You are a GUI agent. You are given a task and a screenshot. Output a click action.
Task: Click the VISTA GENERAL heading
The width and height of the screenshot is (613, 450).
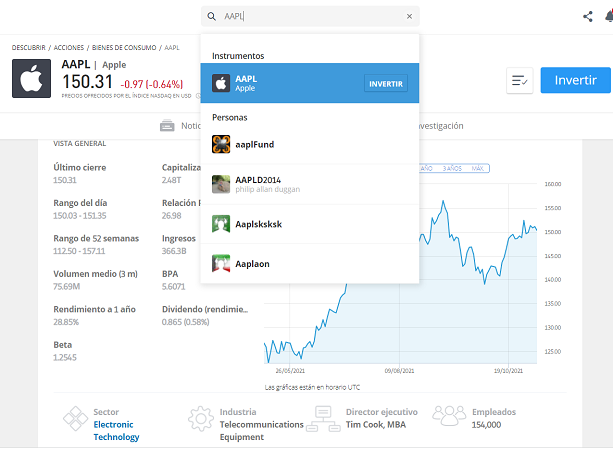pos(79,143)
